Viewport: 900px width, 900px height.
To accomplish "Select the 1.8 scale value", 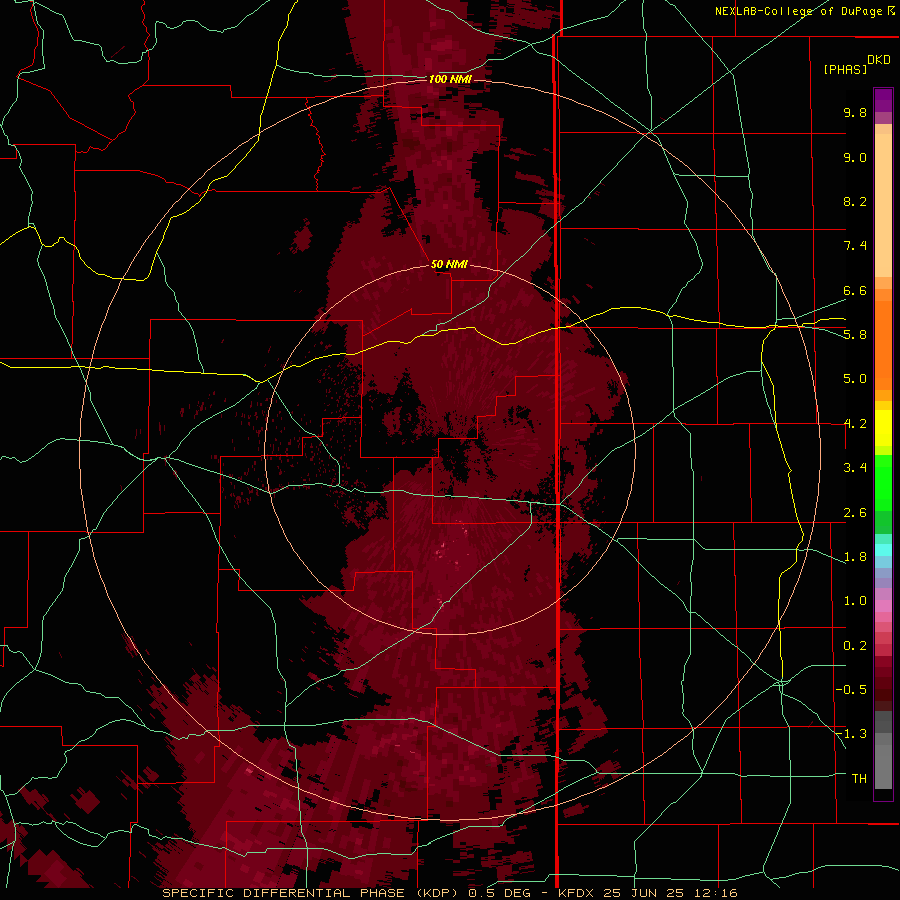I will 855,557.
